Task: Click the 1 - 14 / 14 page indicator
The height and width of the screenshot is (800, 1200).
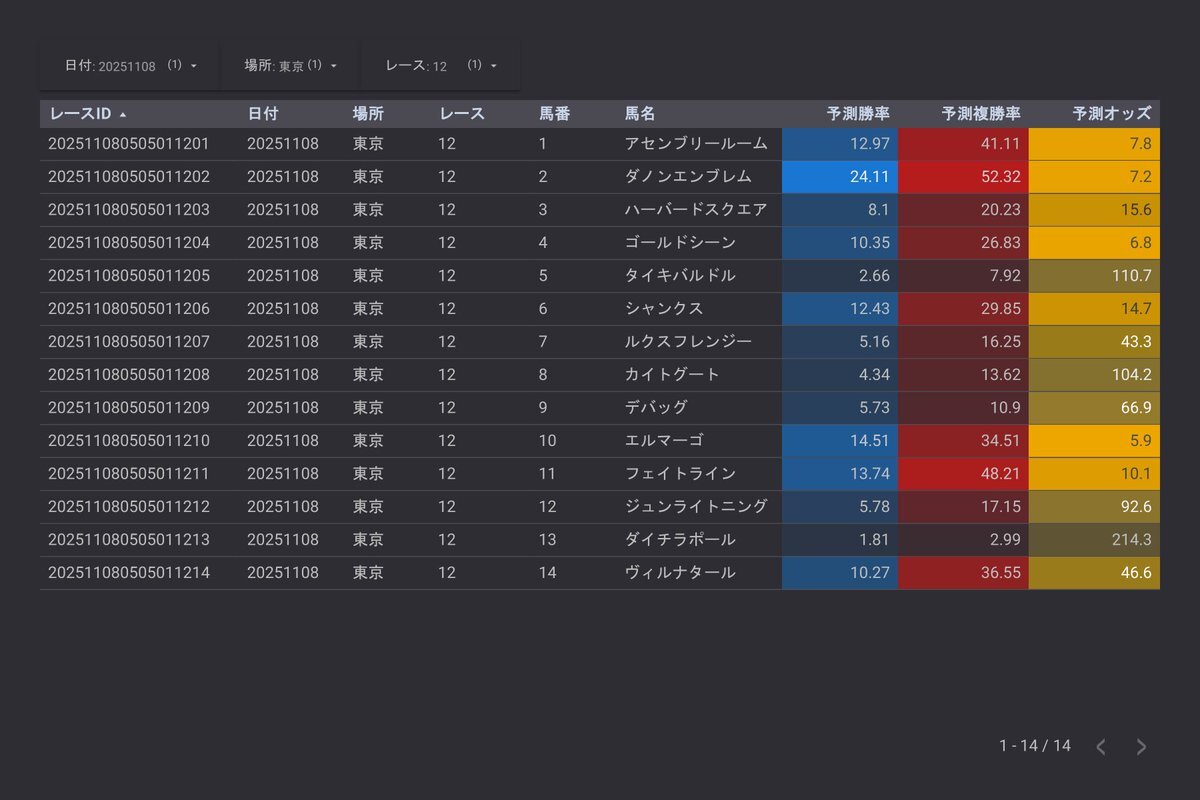Action: (x=1035, y=746)
